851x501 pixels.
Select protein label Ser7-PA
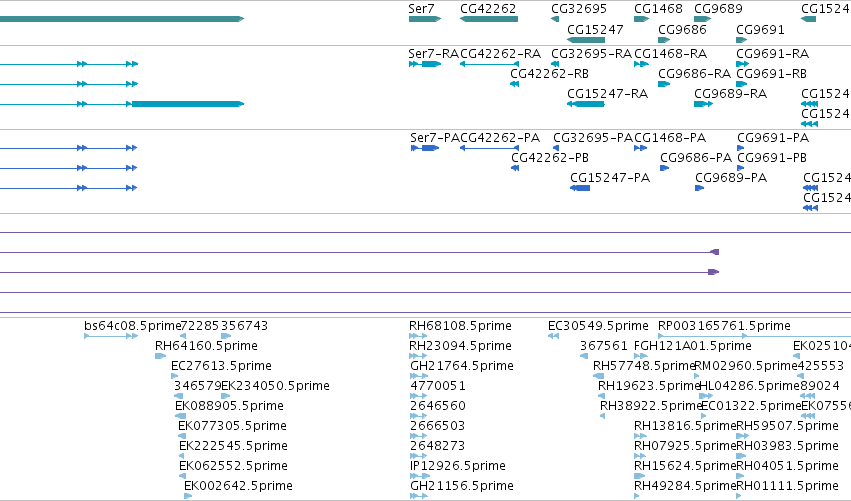[435, 138]
